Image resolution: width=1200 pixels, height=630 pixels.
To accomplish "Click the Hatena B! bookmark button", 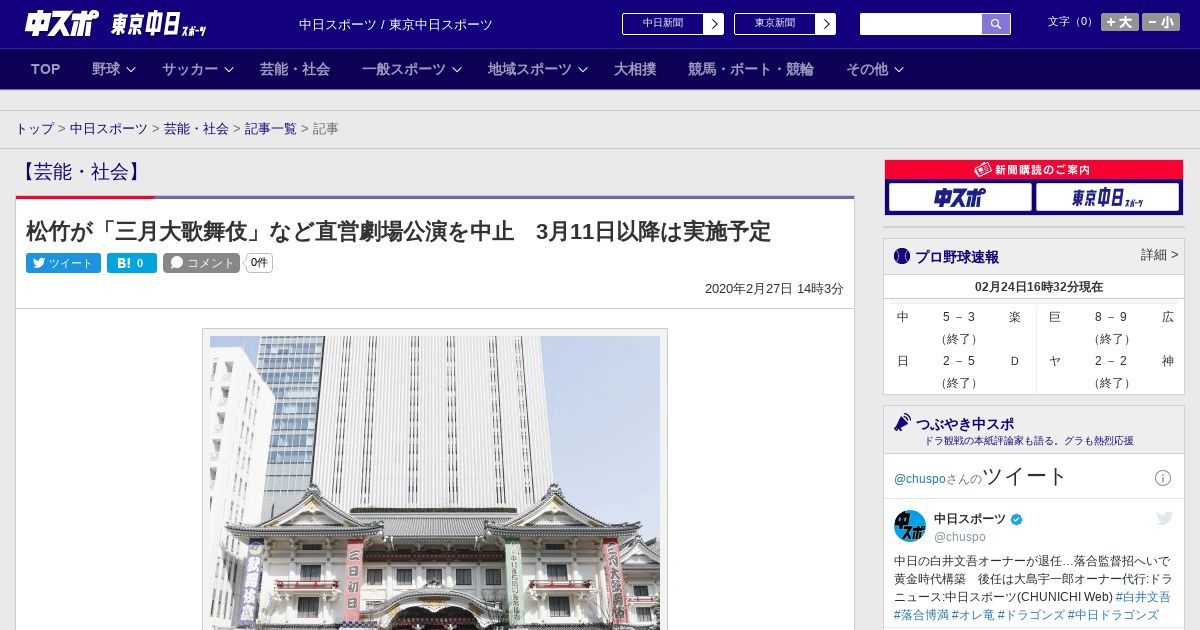I will click(132, 263).
